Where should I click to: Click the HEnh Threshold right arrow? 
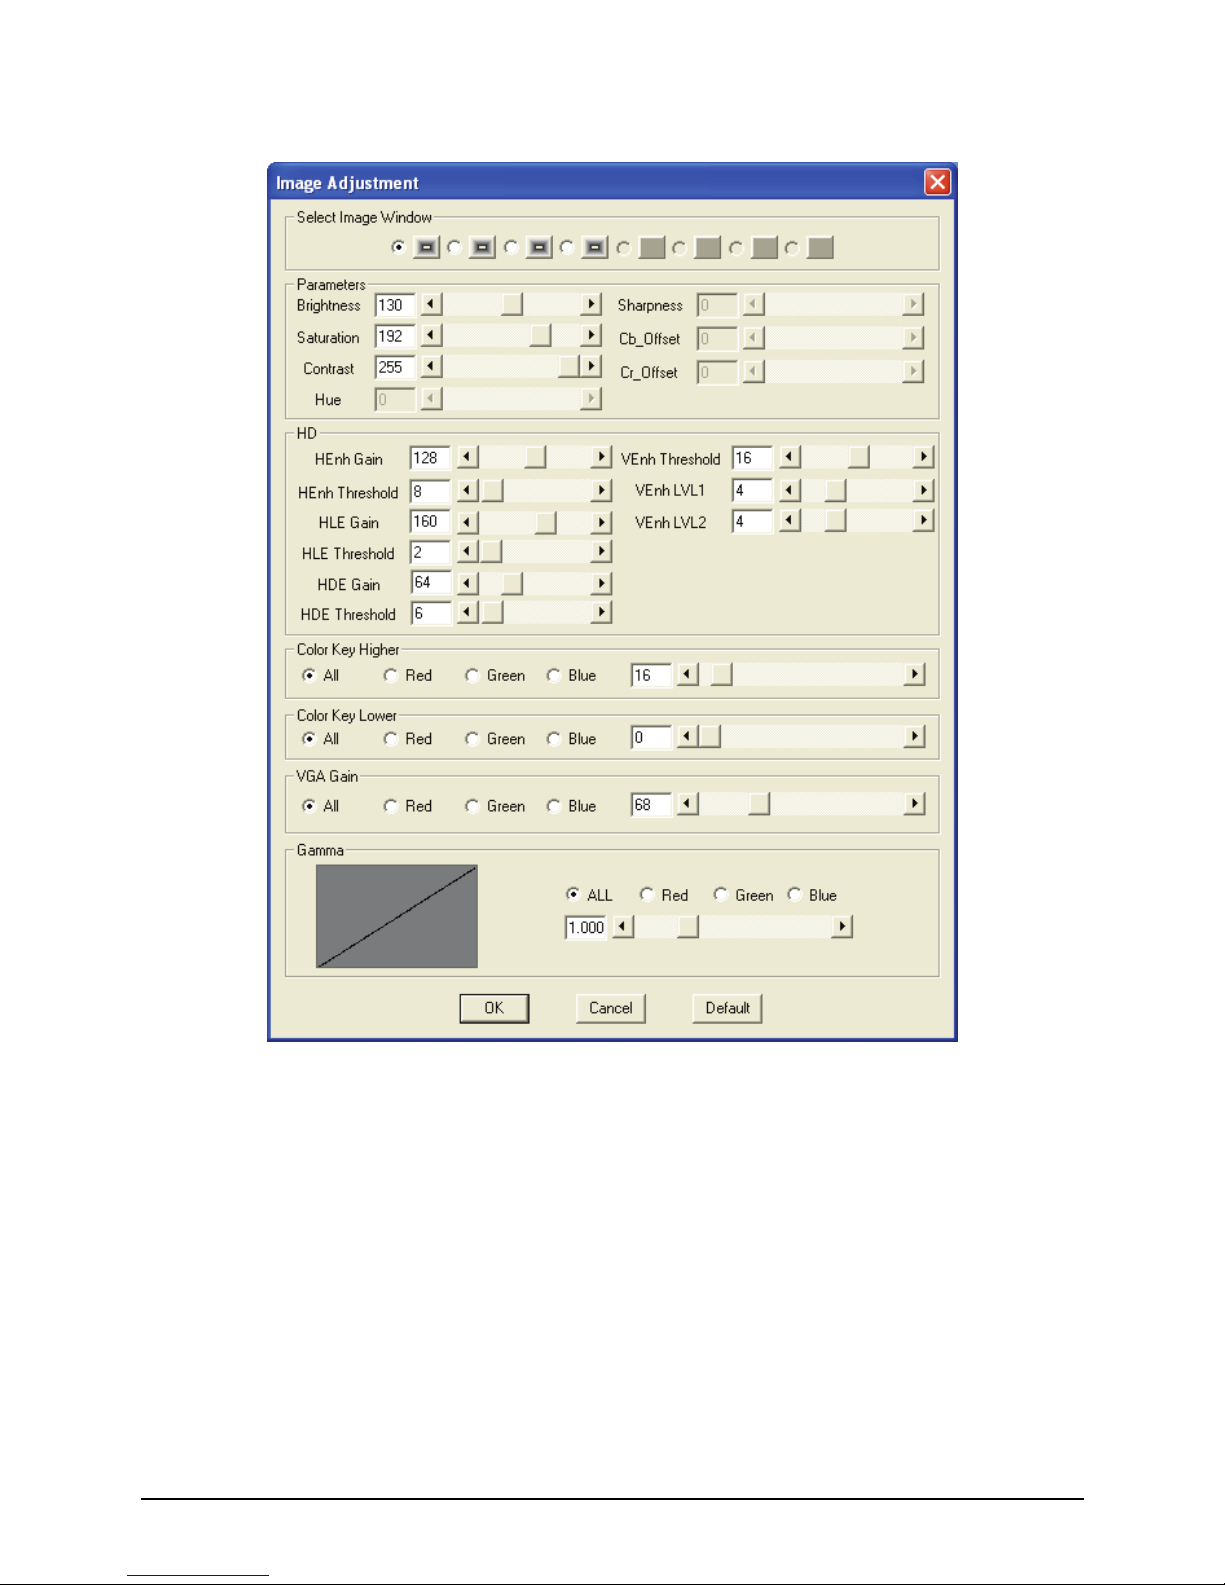pyautogui.click(x=601, y=490)
